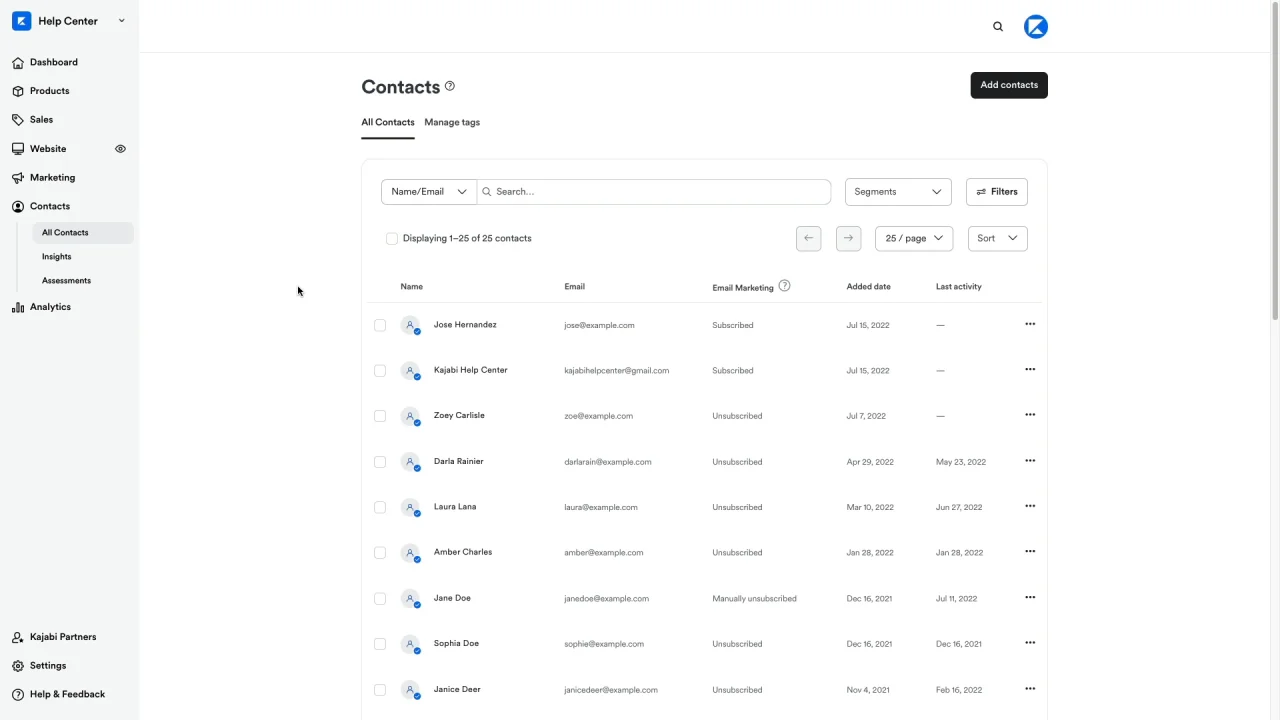
Task: Open the search magnifier in top bar
Action: (x=998, y=27)
